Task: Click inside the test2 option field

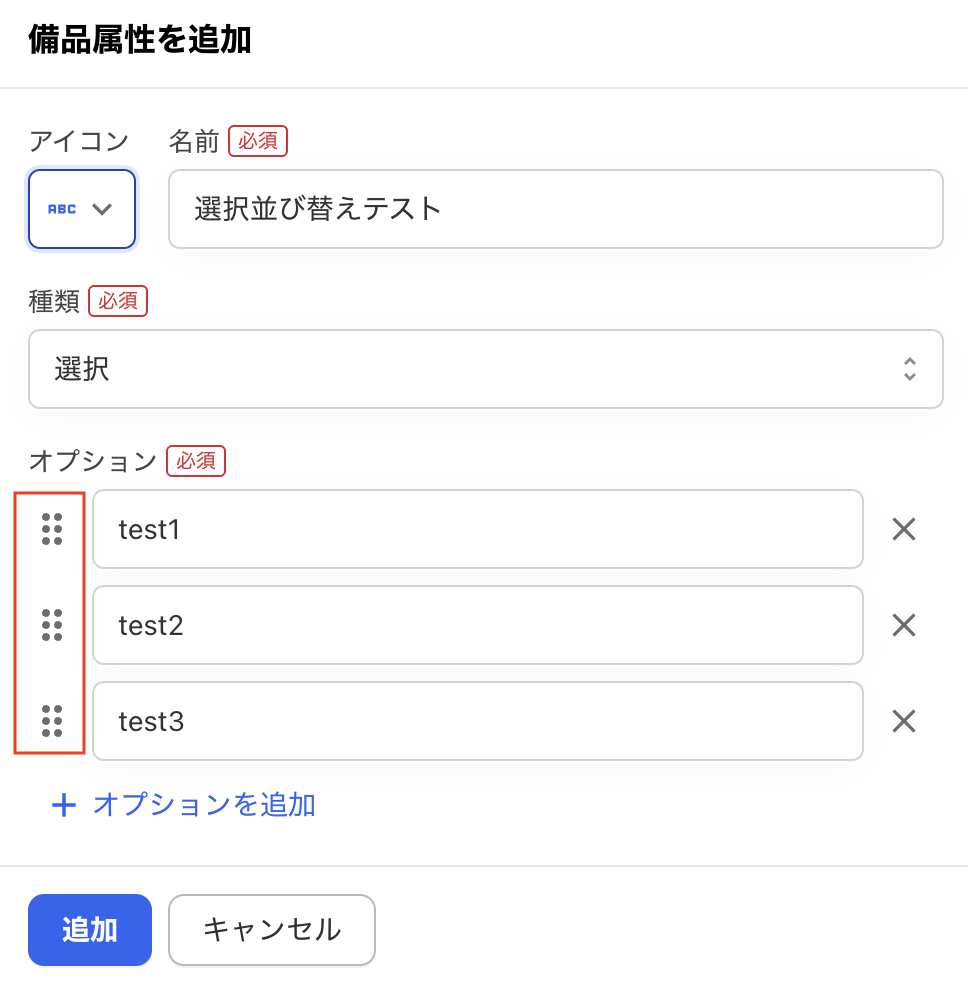Action: pos(478,625)
